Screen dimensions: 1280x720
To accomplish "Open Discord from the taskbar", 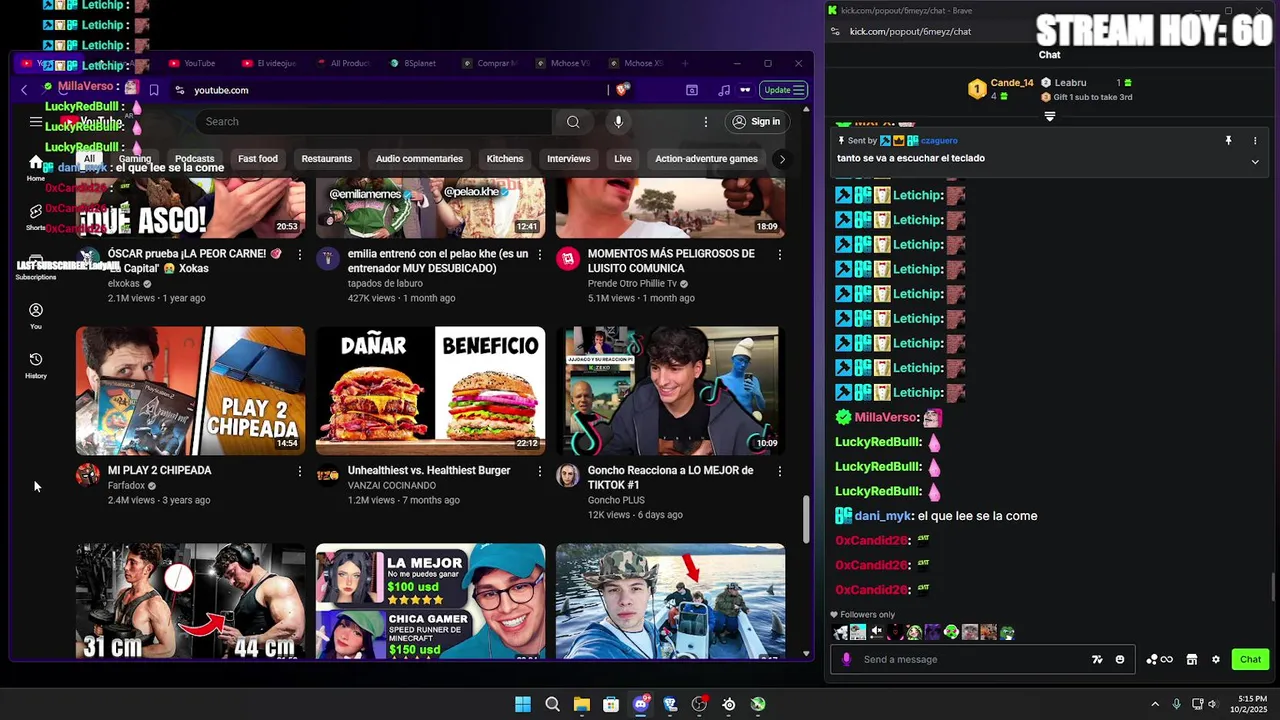I will point(641,704).
